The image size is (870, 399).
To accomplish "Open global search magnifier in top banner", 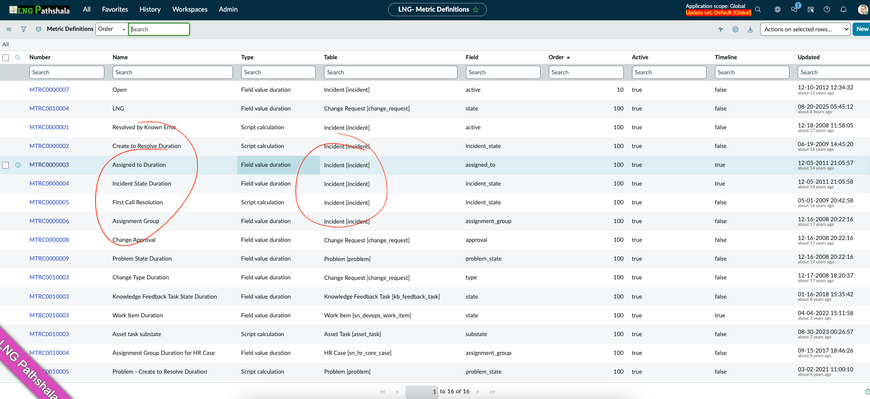I will tap(758, 9).
